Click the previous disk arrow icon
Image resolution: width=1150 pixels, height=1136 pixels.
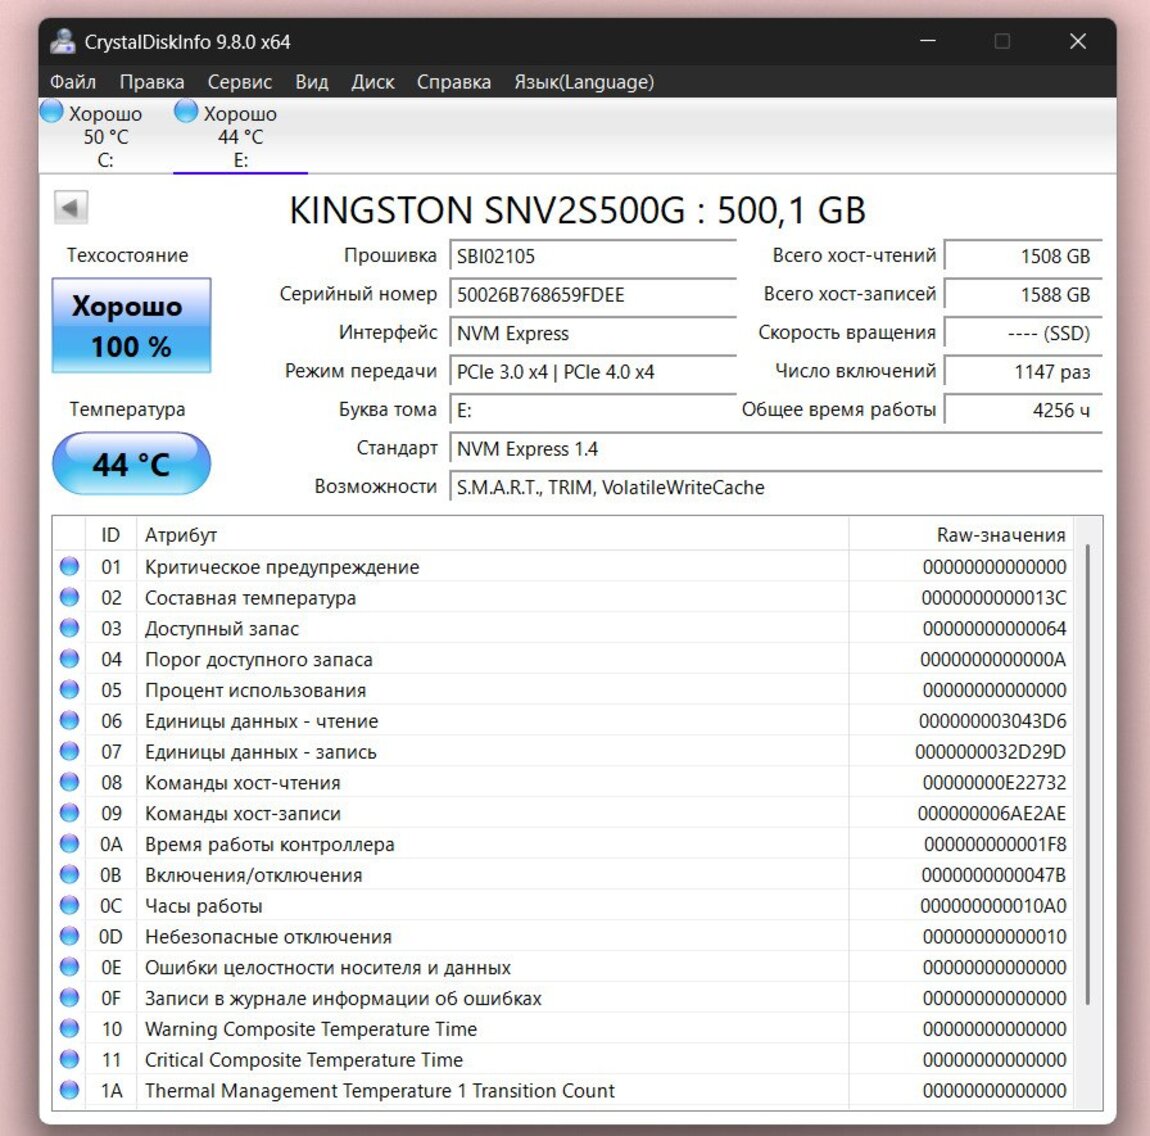tap(70, 208)
